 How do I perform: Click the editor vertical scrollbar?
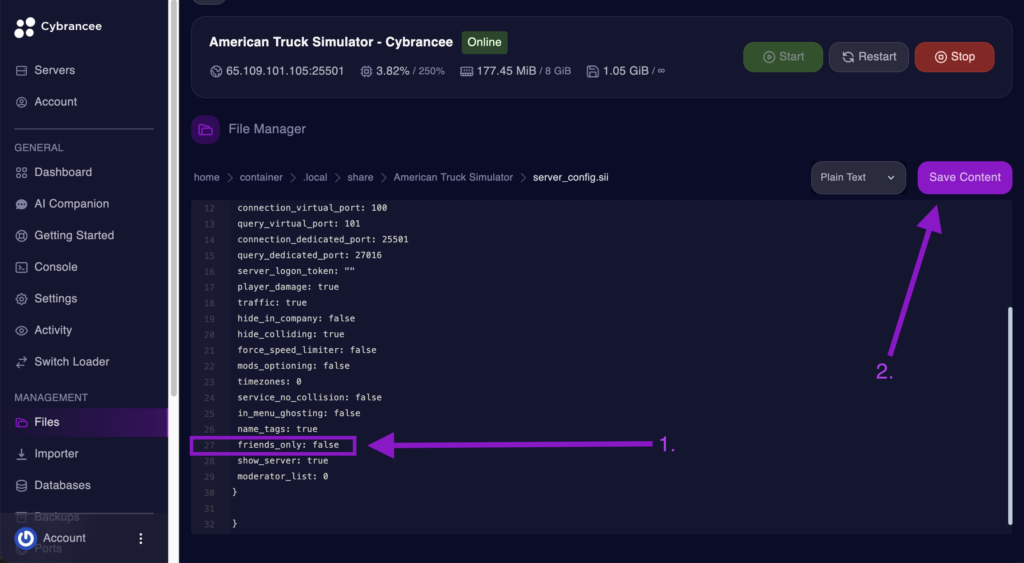pos(1010,415)
